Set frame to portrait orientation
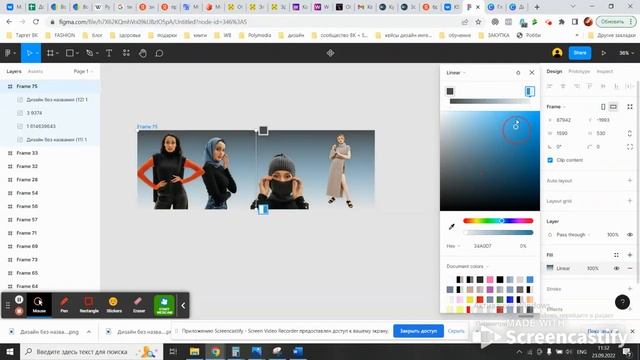This screenshot has width=640, height=360. 603,107
